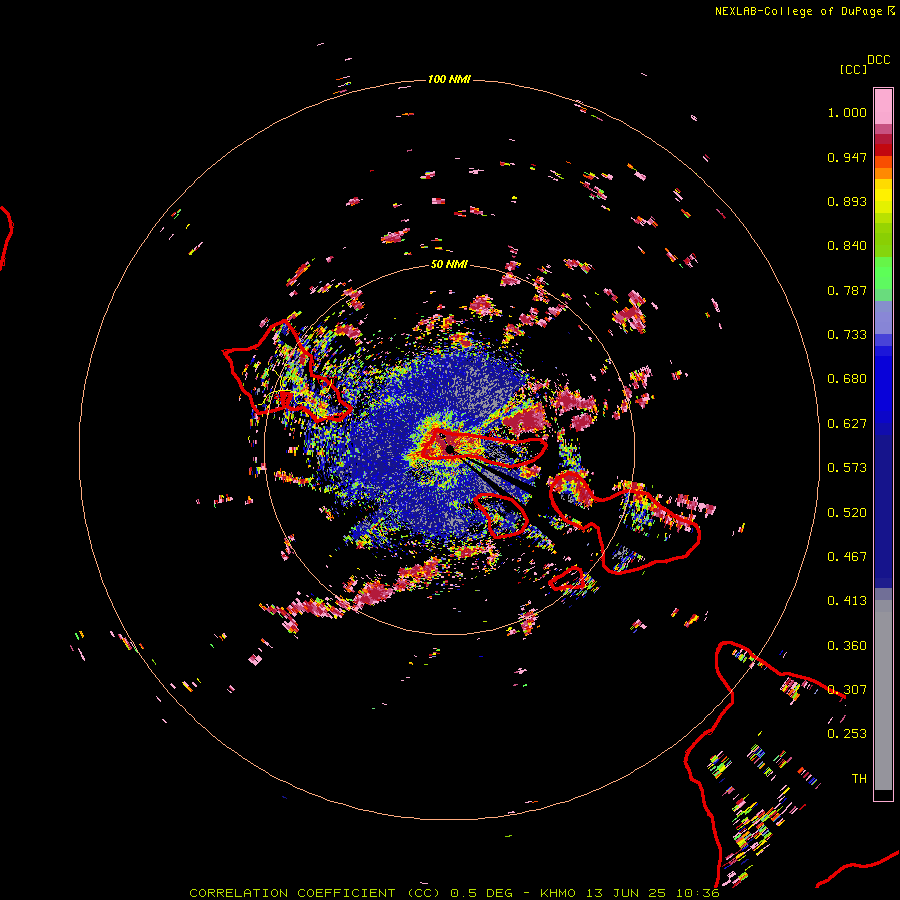The image size is (900, 900).
Task: Select the 0.627 scale value
Action: click(x=847, y=424)
